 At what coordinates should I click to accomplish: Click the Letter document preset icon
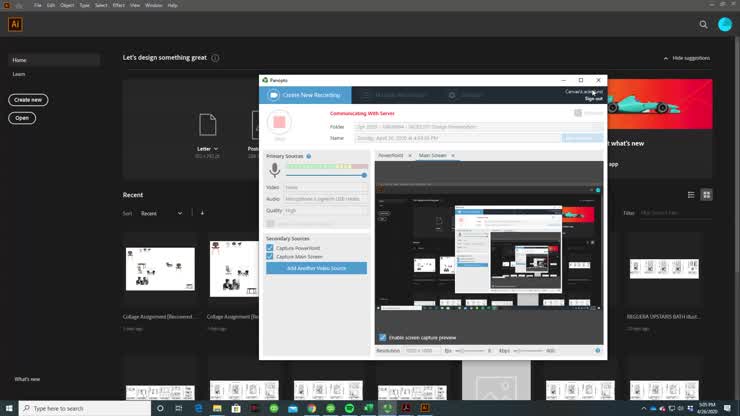pyautogui.click(x=207, y=125)
